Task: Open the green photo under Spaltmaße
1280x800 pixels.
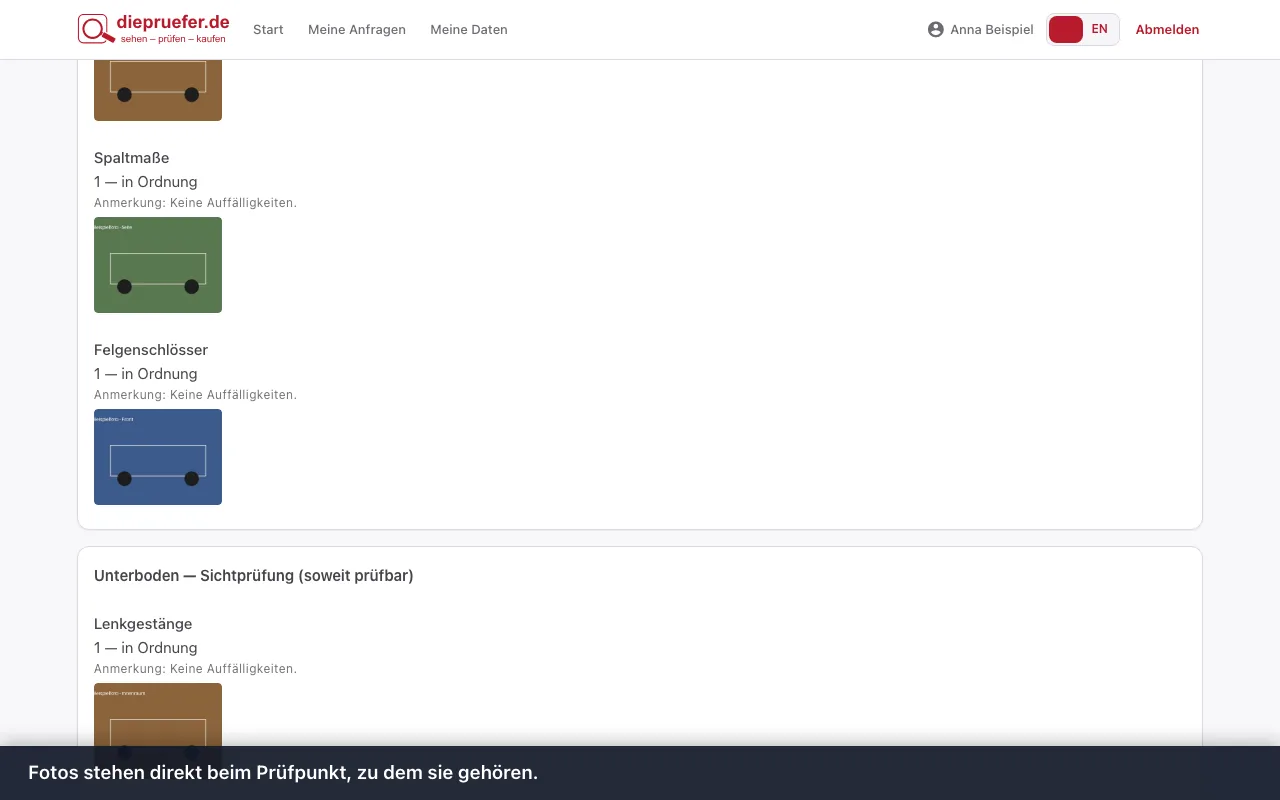Action: click(158, 265)
